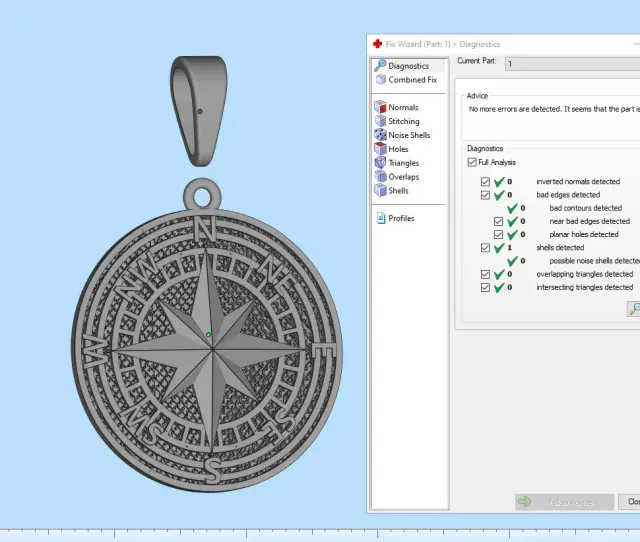
Task: Open the Shells fixing page
Action: click(398, 191)
